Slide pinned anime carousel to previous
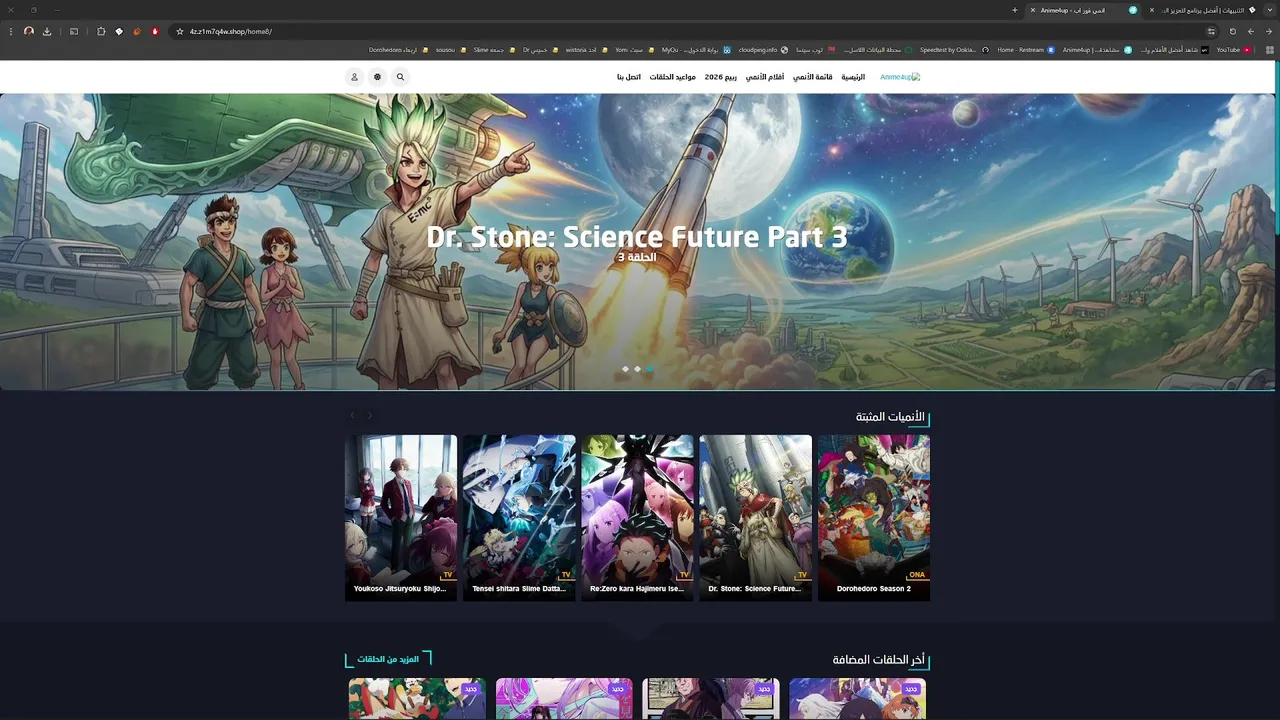Image resolution: width=1280 pixels, height=720 pixels. 352,415
